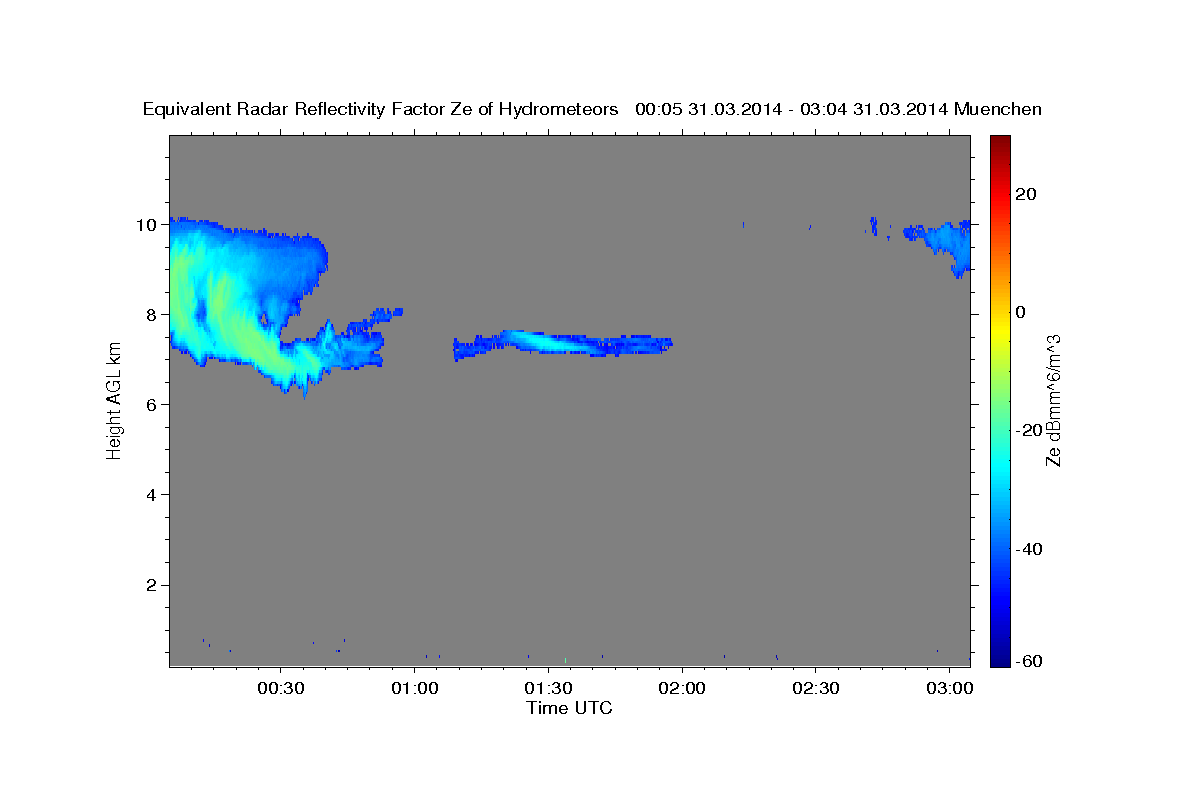This screenshot has width=1200, height=800.
Task: Click the date range text '00:05 31.03.2014 - 03:04 31.03.2014 Muenchen'
Action: (x=839, y=110)
